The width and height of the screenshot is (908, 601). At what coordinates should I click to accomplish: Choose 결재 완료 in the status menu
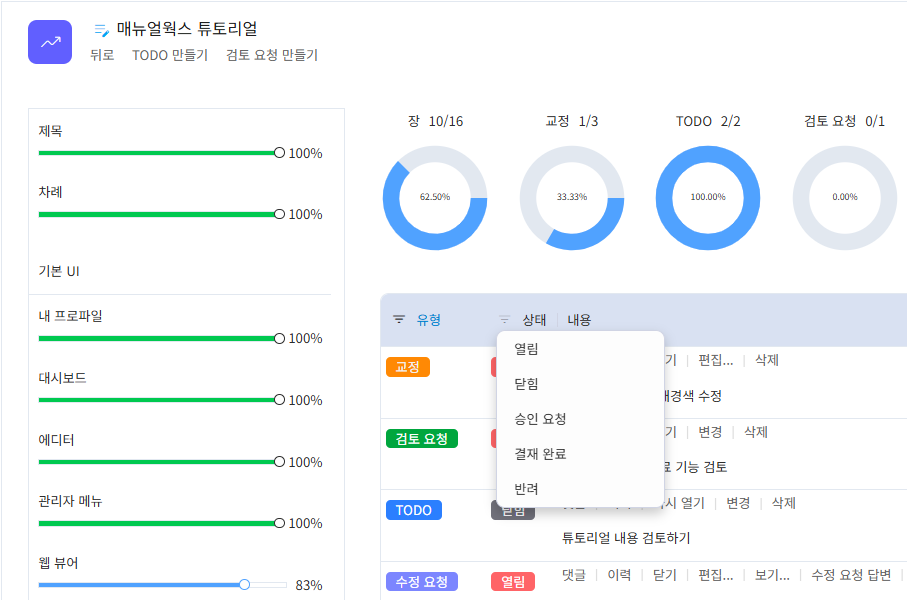(x=540, y=454)
